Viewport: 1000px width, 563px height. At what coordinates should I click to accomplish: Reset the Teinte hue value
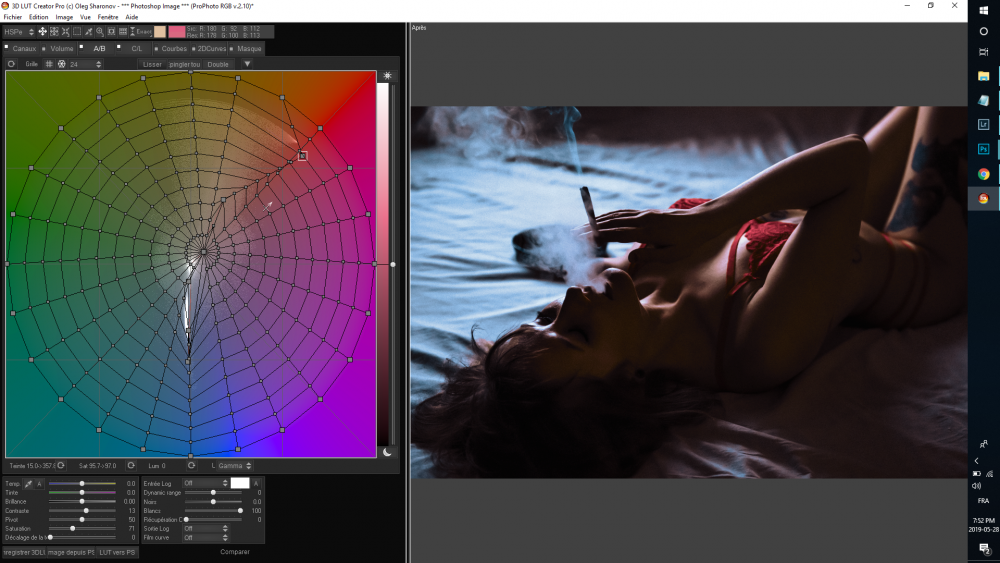pos(60,465)
